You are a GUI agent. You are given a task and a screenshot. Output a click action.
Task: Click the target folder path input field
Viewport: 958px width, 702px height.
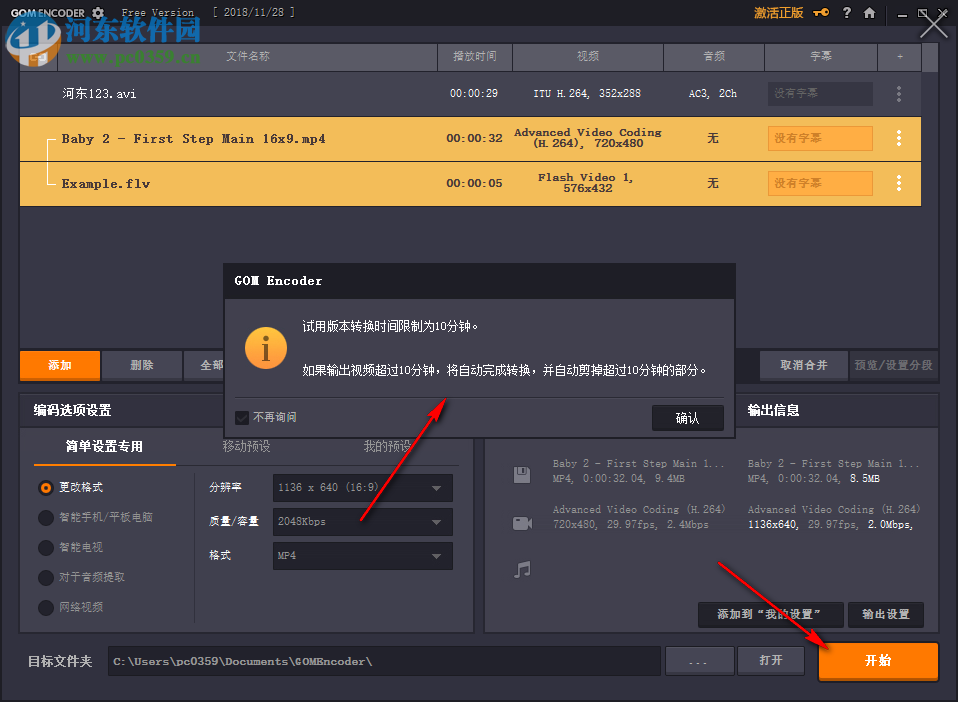(380, 660)
